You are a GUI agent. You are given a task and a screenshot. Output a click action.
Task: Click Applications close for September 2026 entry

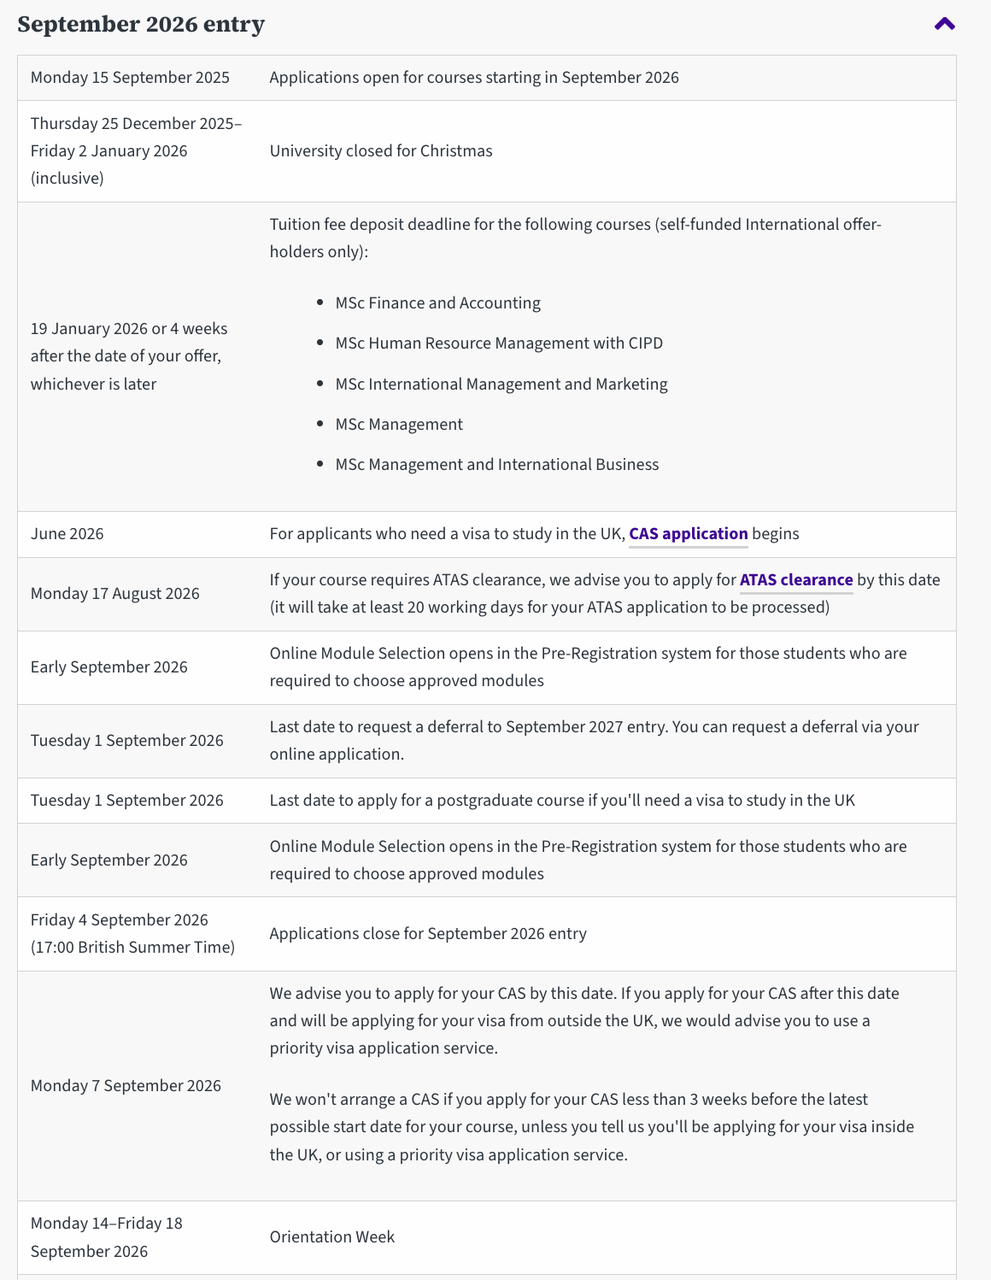(x=428, y=934)
